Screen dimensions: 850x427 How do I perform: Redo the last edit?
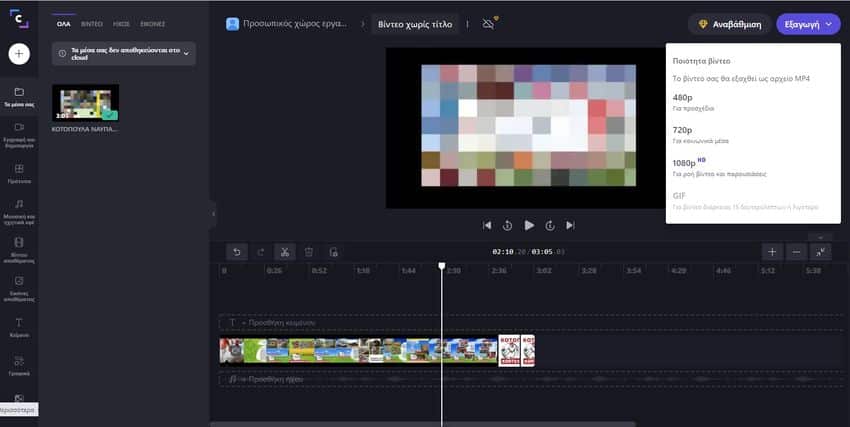(261, 252)
